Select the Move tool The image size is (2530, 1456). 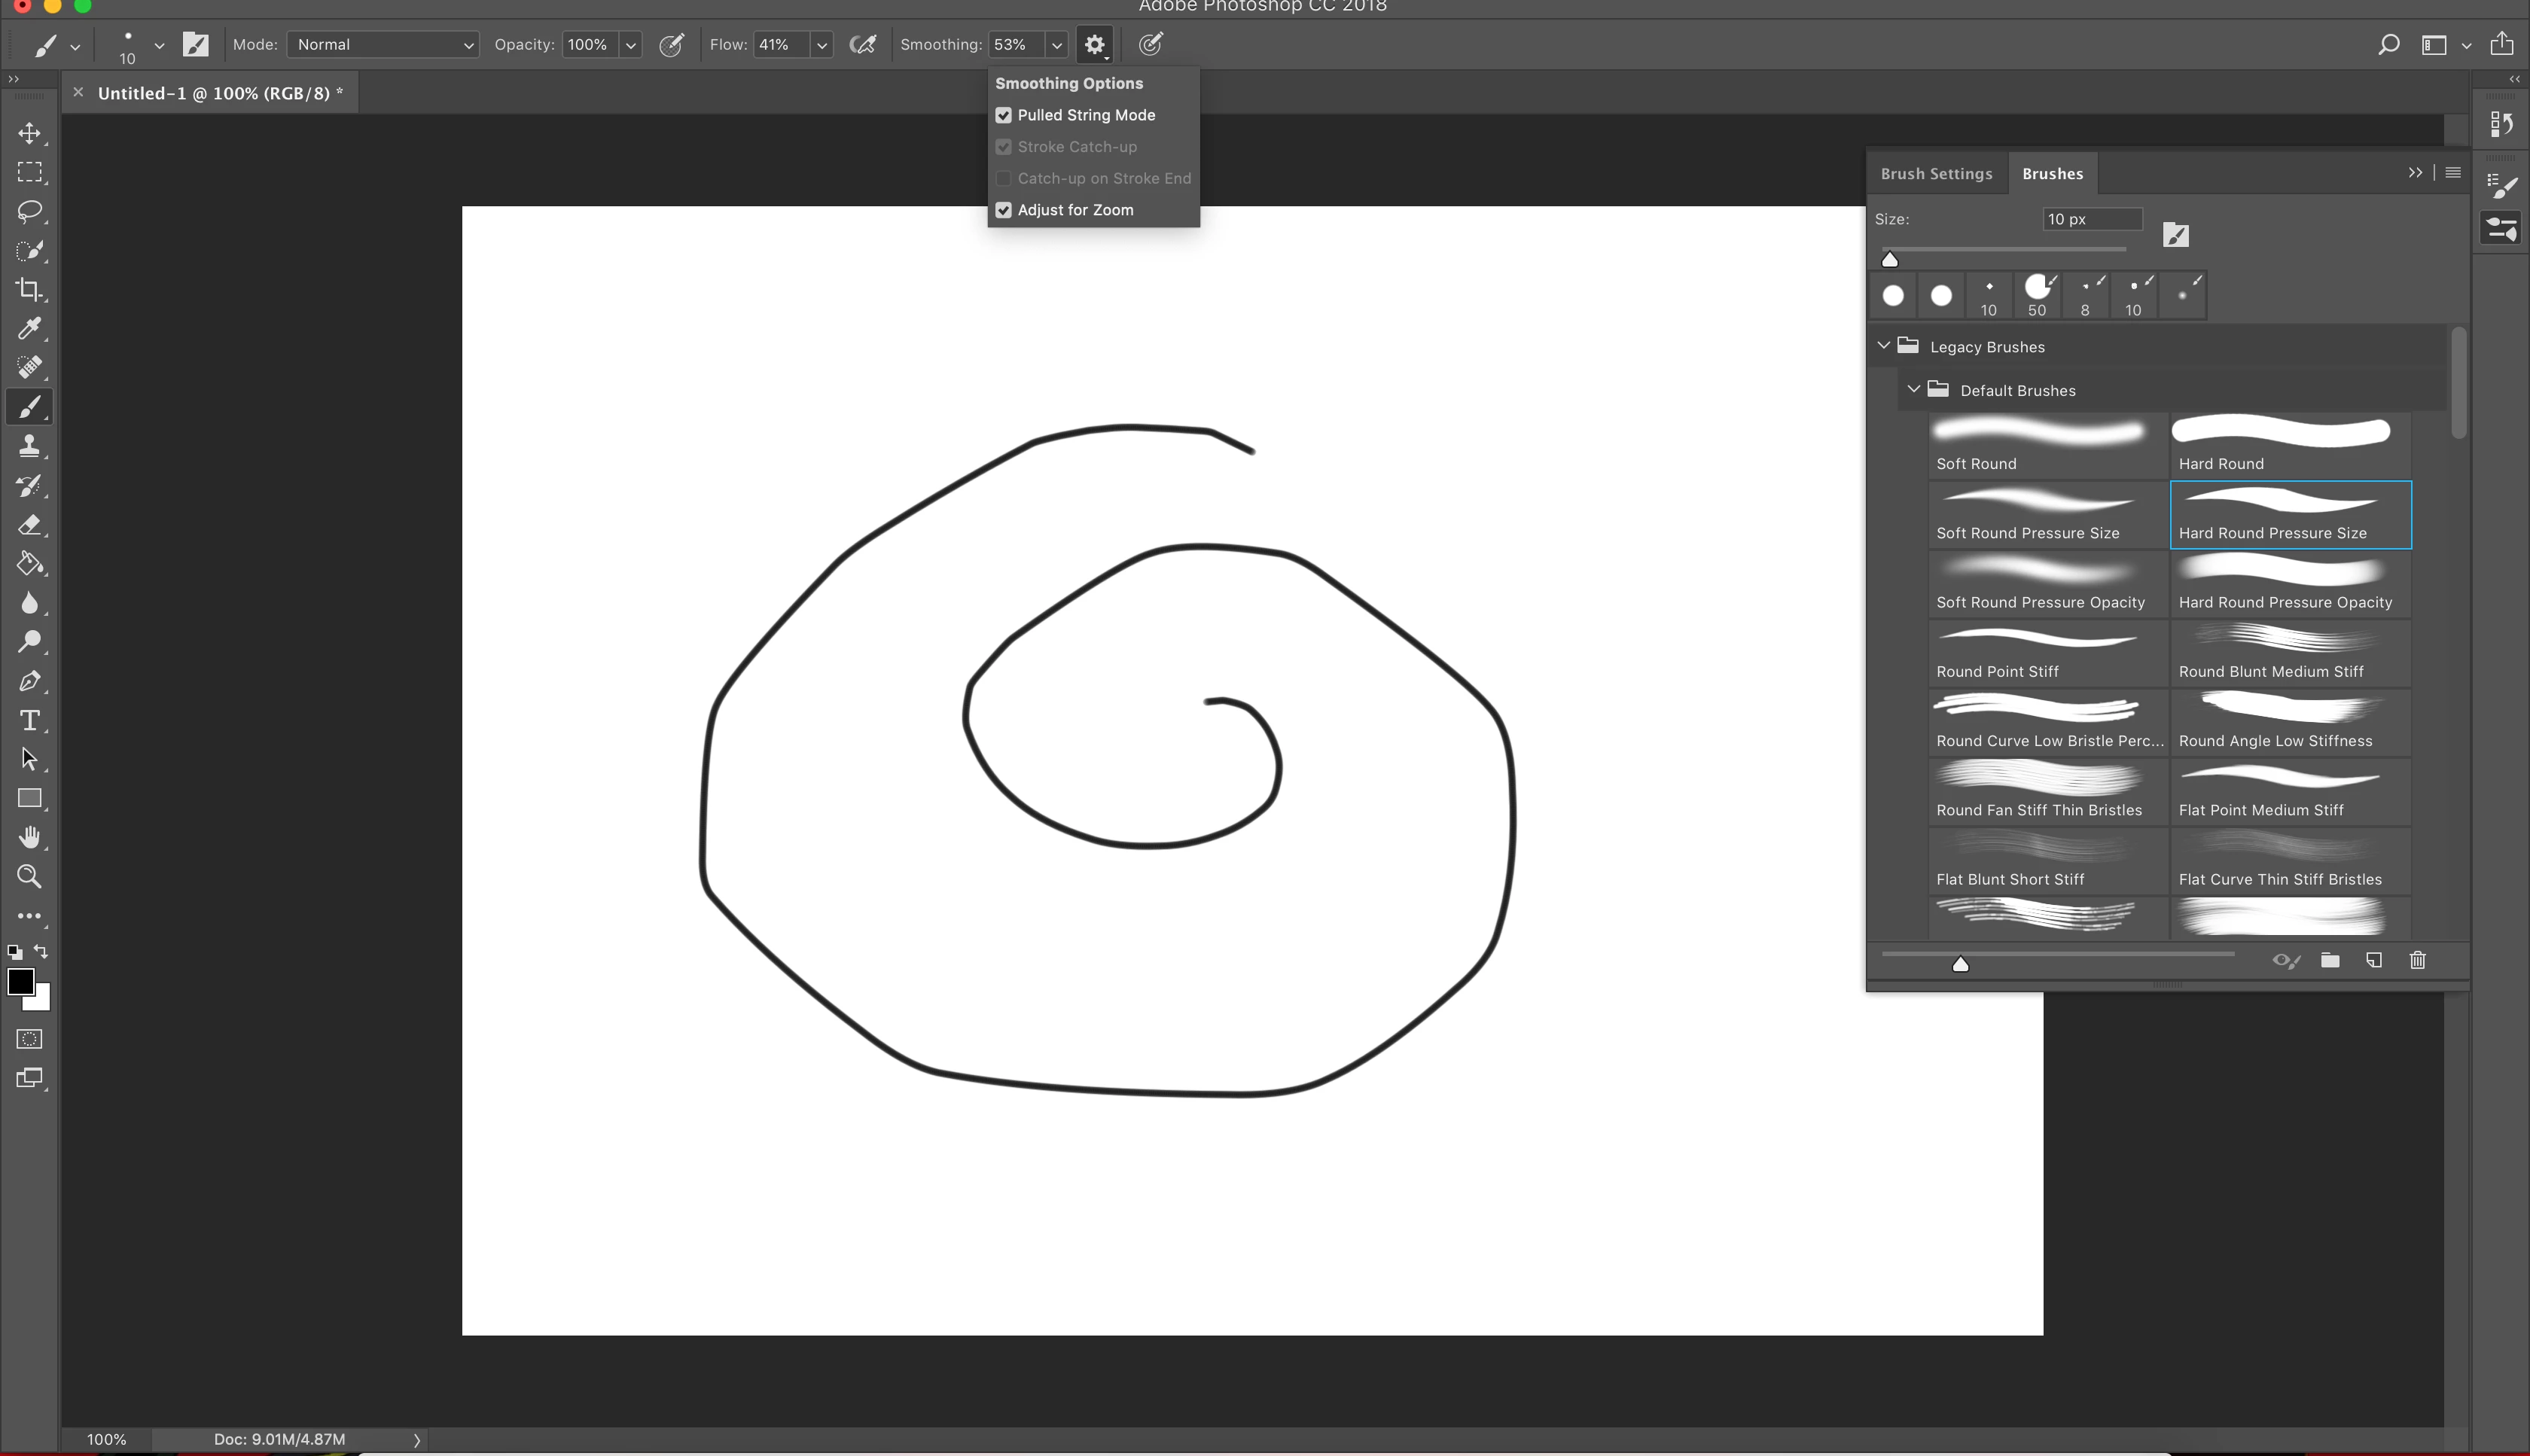point(29,133)
